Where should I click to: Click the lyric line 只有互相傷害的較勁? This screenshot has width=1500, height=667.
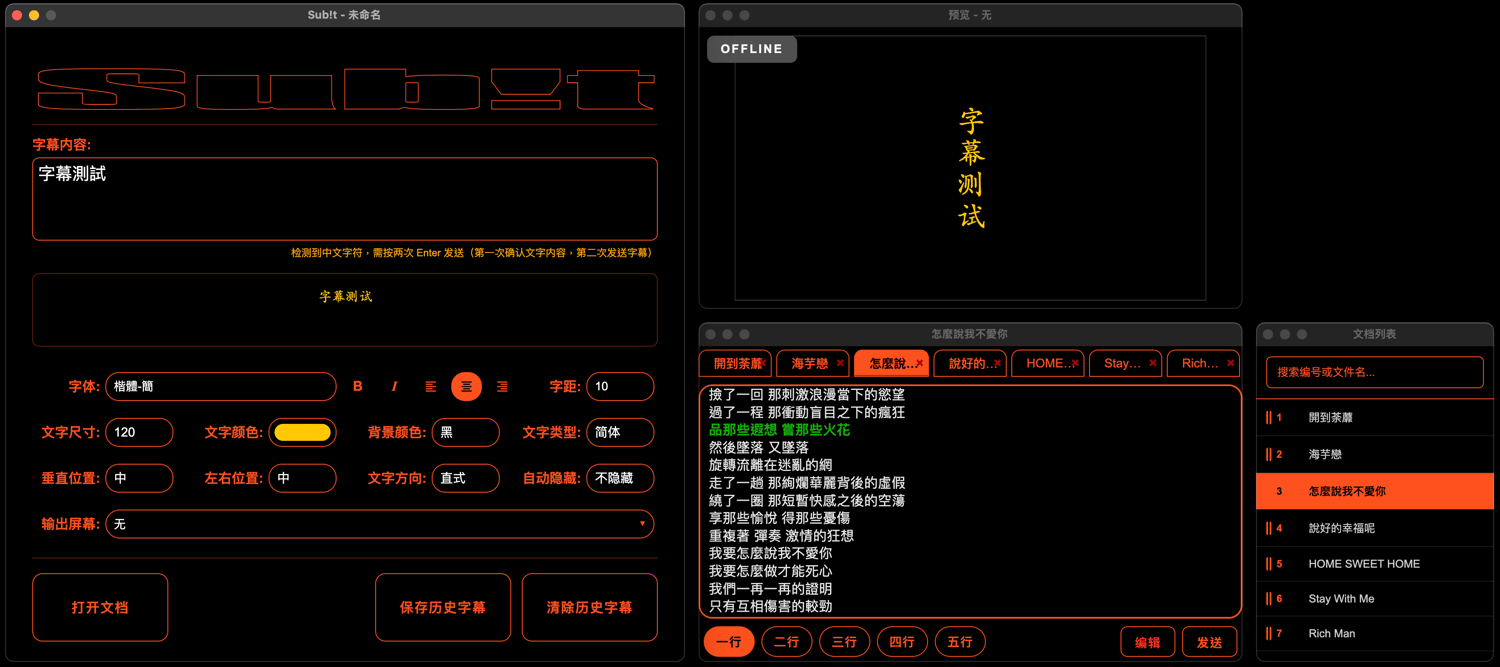(770, 606)
